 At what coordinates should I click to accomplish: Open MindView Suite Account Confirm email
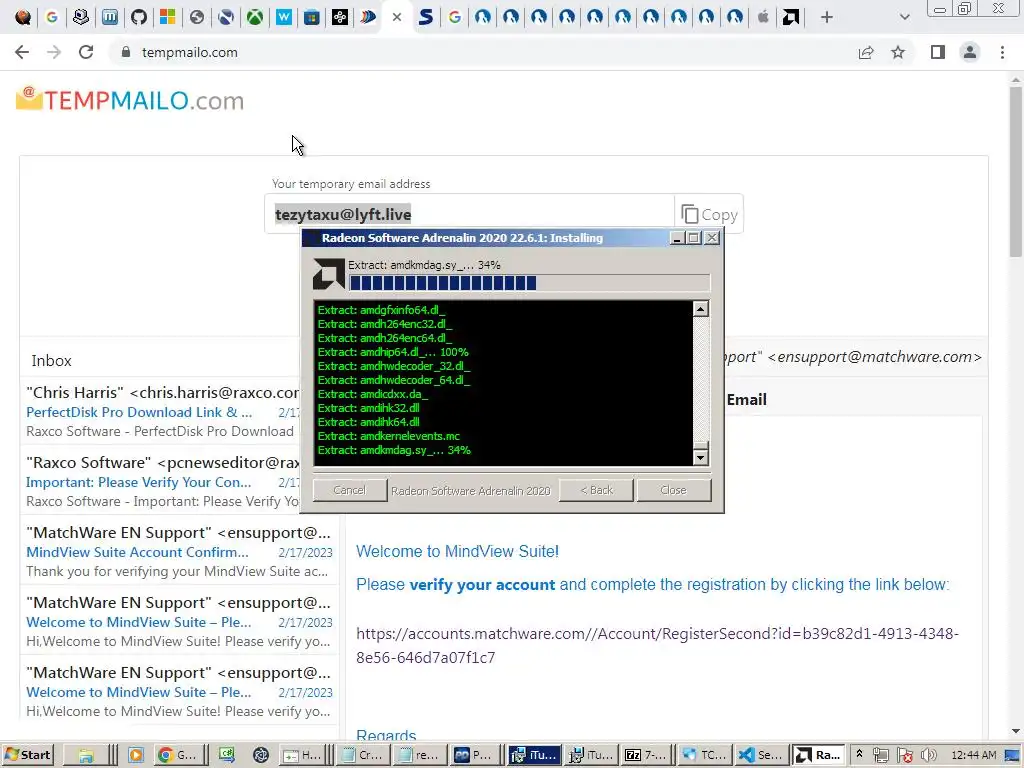coord(137,552)
